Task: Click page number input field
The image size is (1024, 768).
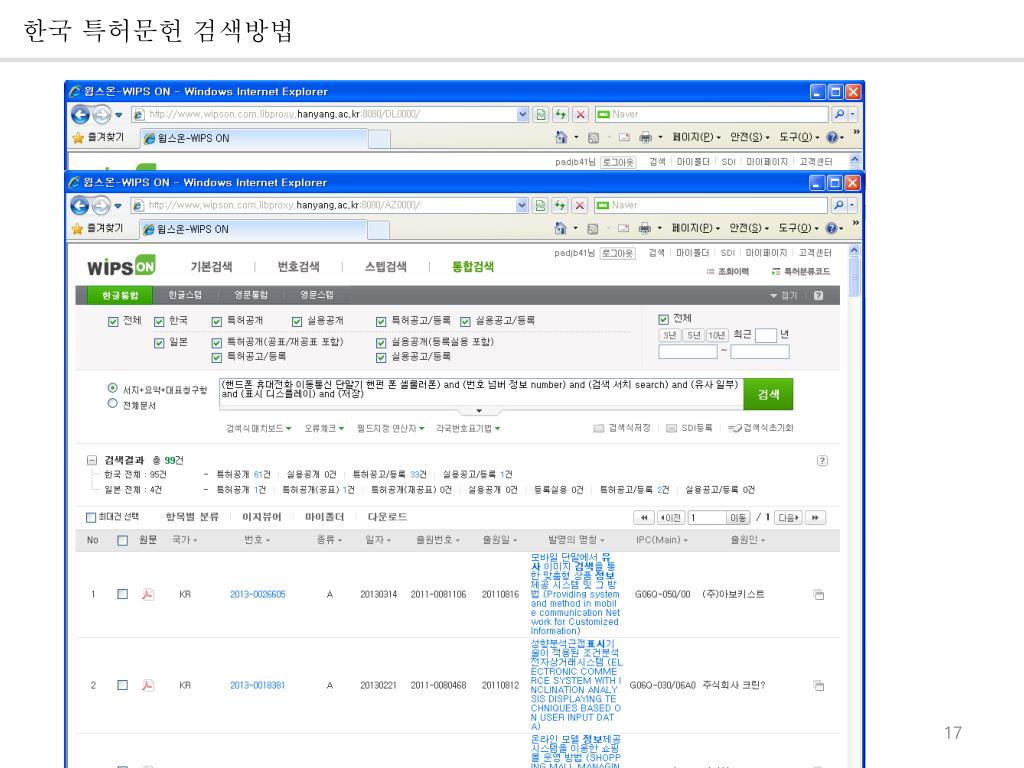Action: pos(707,518)
